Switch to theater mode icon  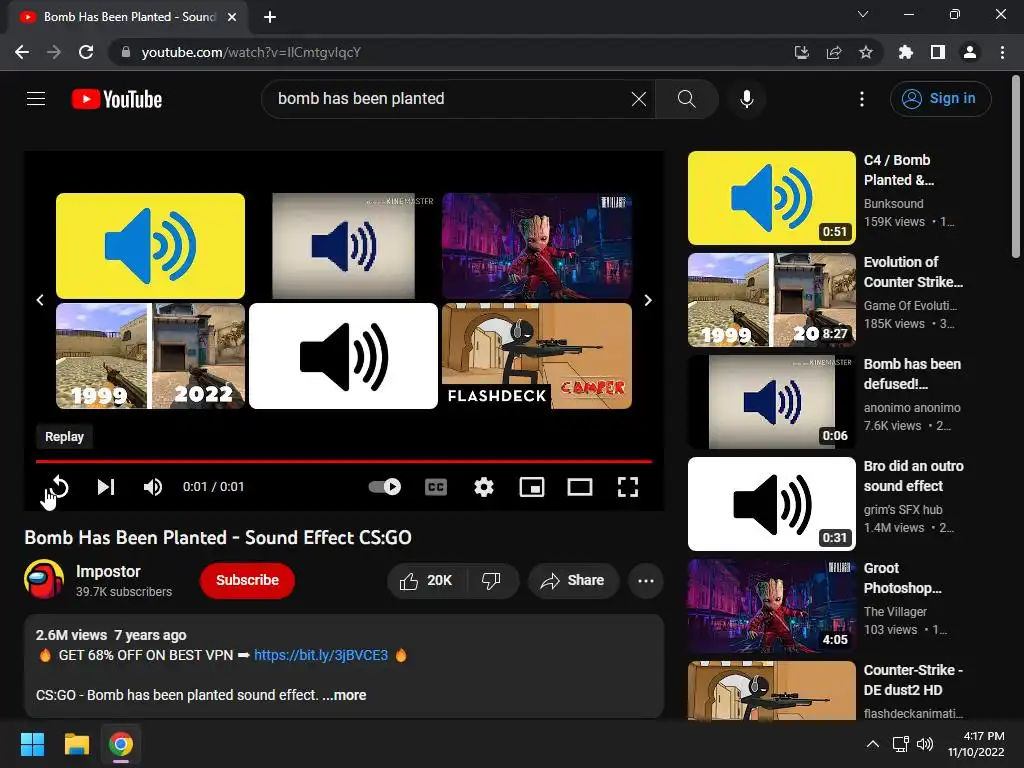coord(580,487)
